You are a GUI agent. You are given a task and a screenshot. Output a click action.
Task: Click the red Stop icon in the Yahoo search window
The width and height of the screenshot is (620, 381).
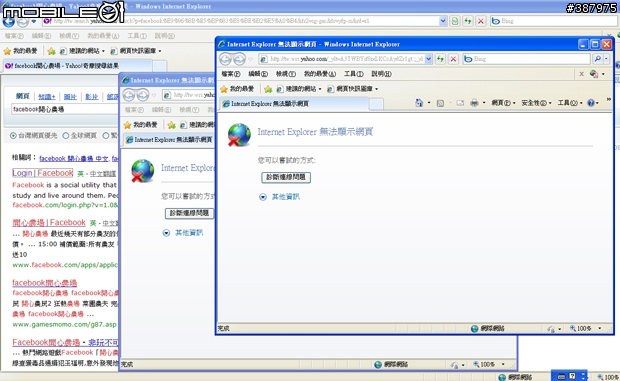click(481, 21)
